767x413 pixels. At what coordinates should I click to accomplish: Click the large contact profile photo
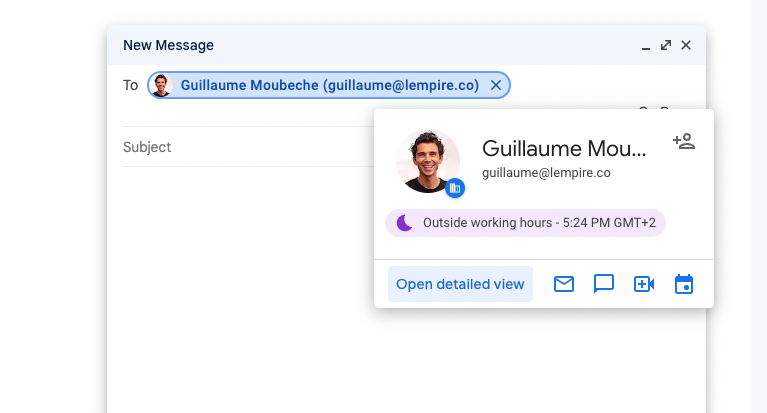427,159
